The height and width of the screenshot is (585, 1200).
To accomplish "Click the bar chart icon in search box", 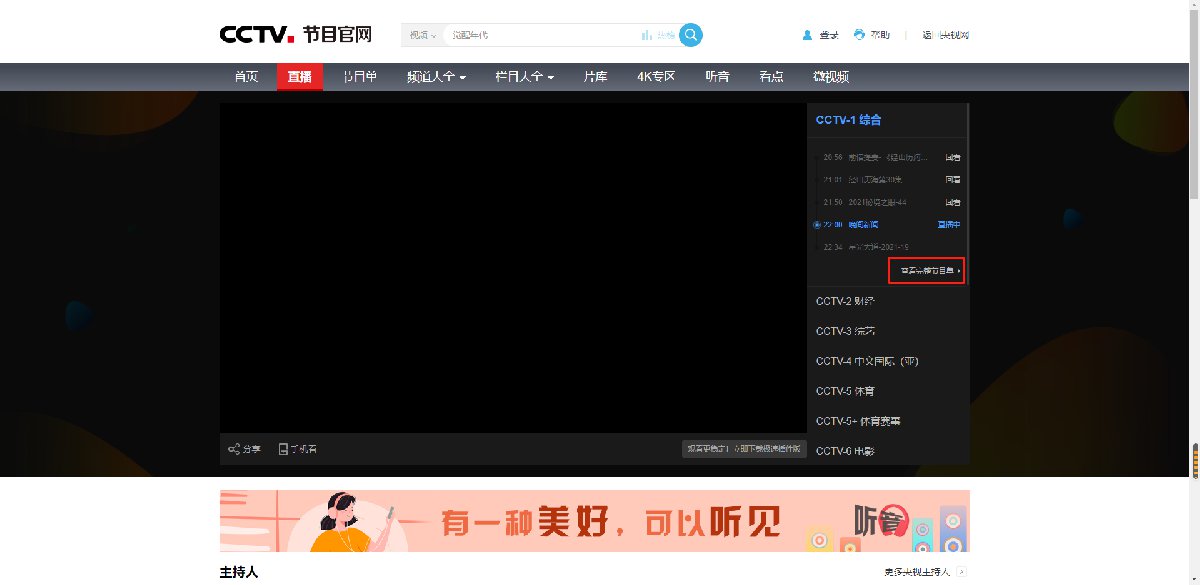I will pos(647,35).
